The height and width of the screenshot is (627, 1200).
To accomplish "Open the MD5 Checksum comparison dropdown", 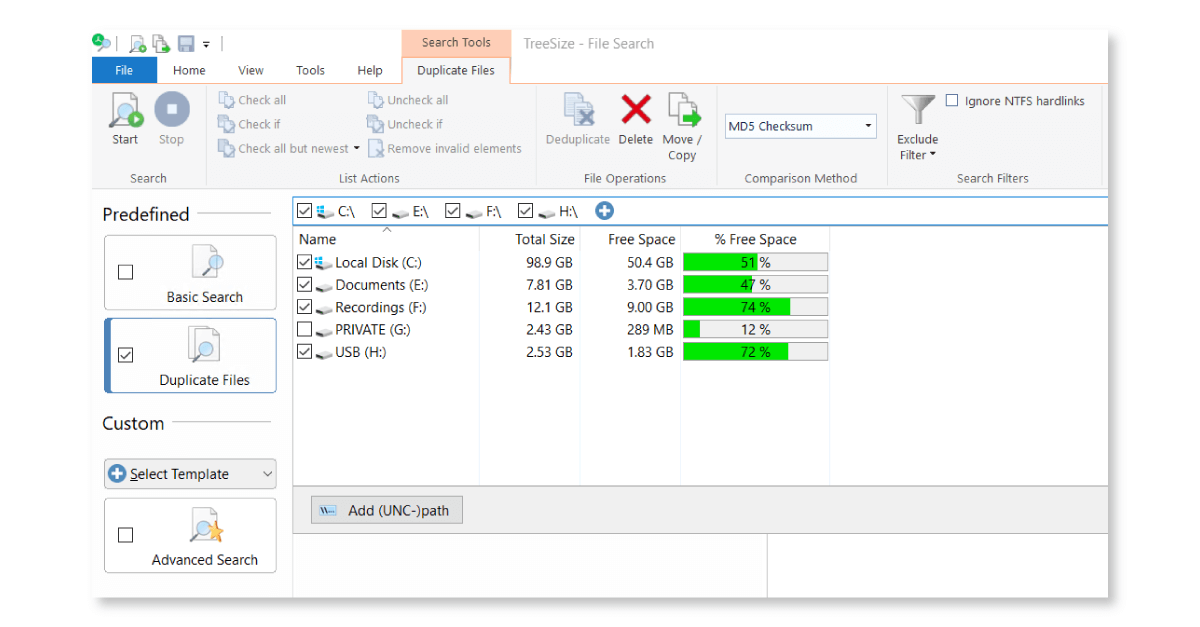I will [x=867, y=127].
